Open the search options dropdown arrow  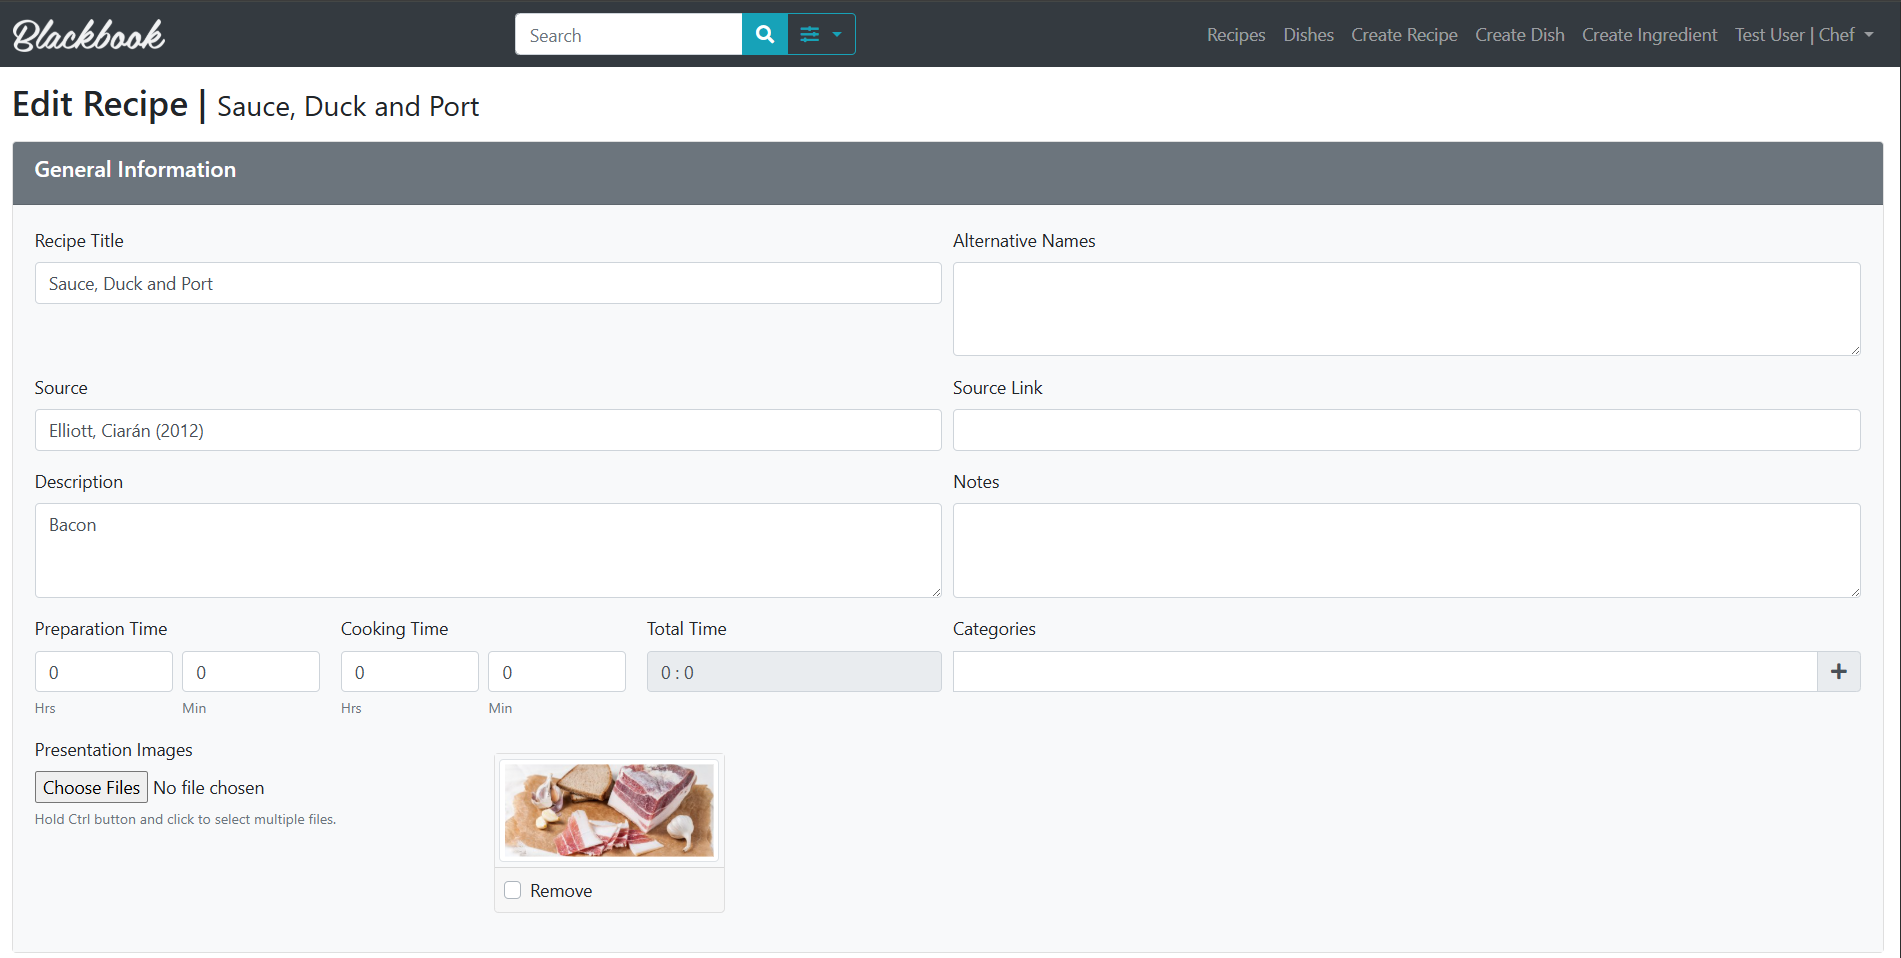pyautogui.click(x=836, y=33)
